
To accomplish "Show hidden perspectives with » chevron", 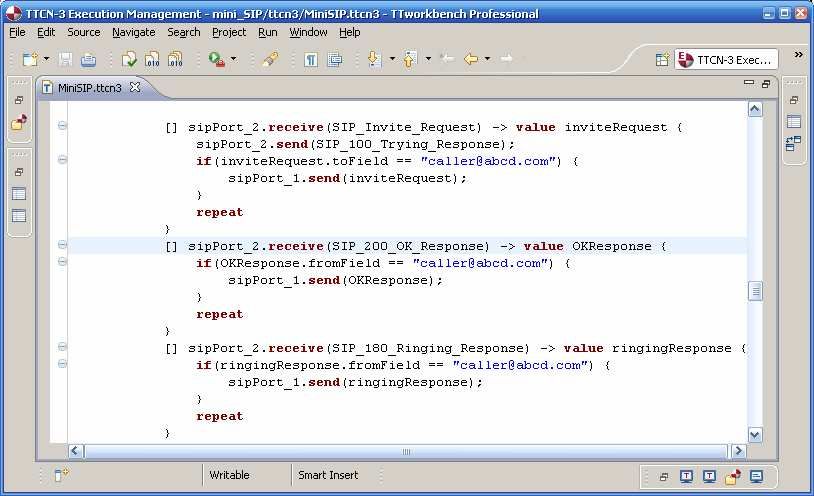I will click(x=798, y=55).
